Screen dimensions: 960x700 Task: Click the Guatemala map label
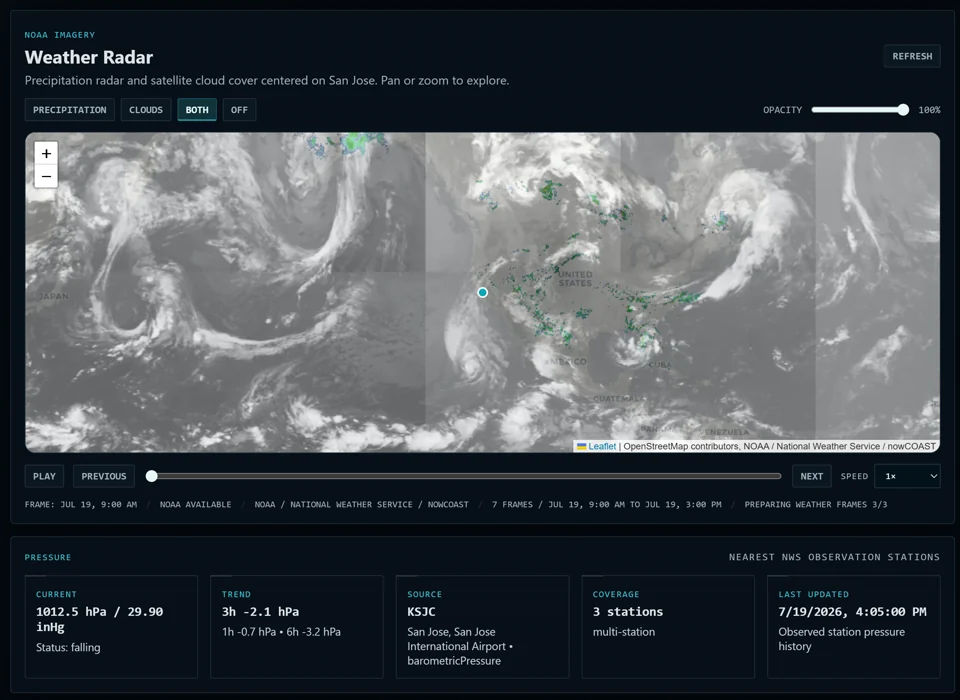(618, 399)
